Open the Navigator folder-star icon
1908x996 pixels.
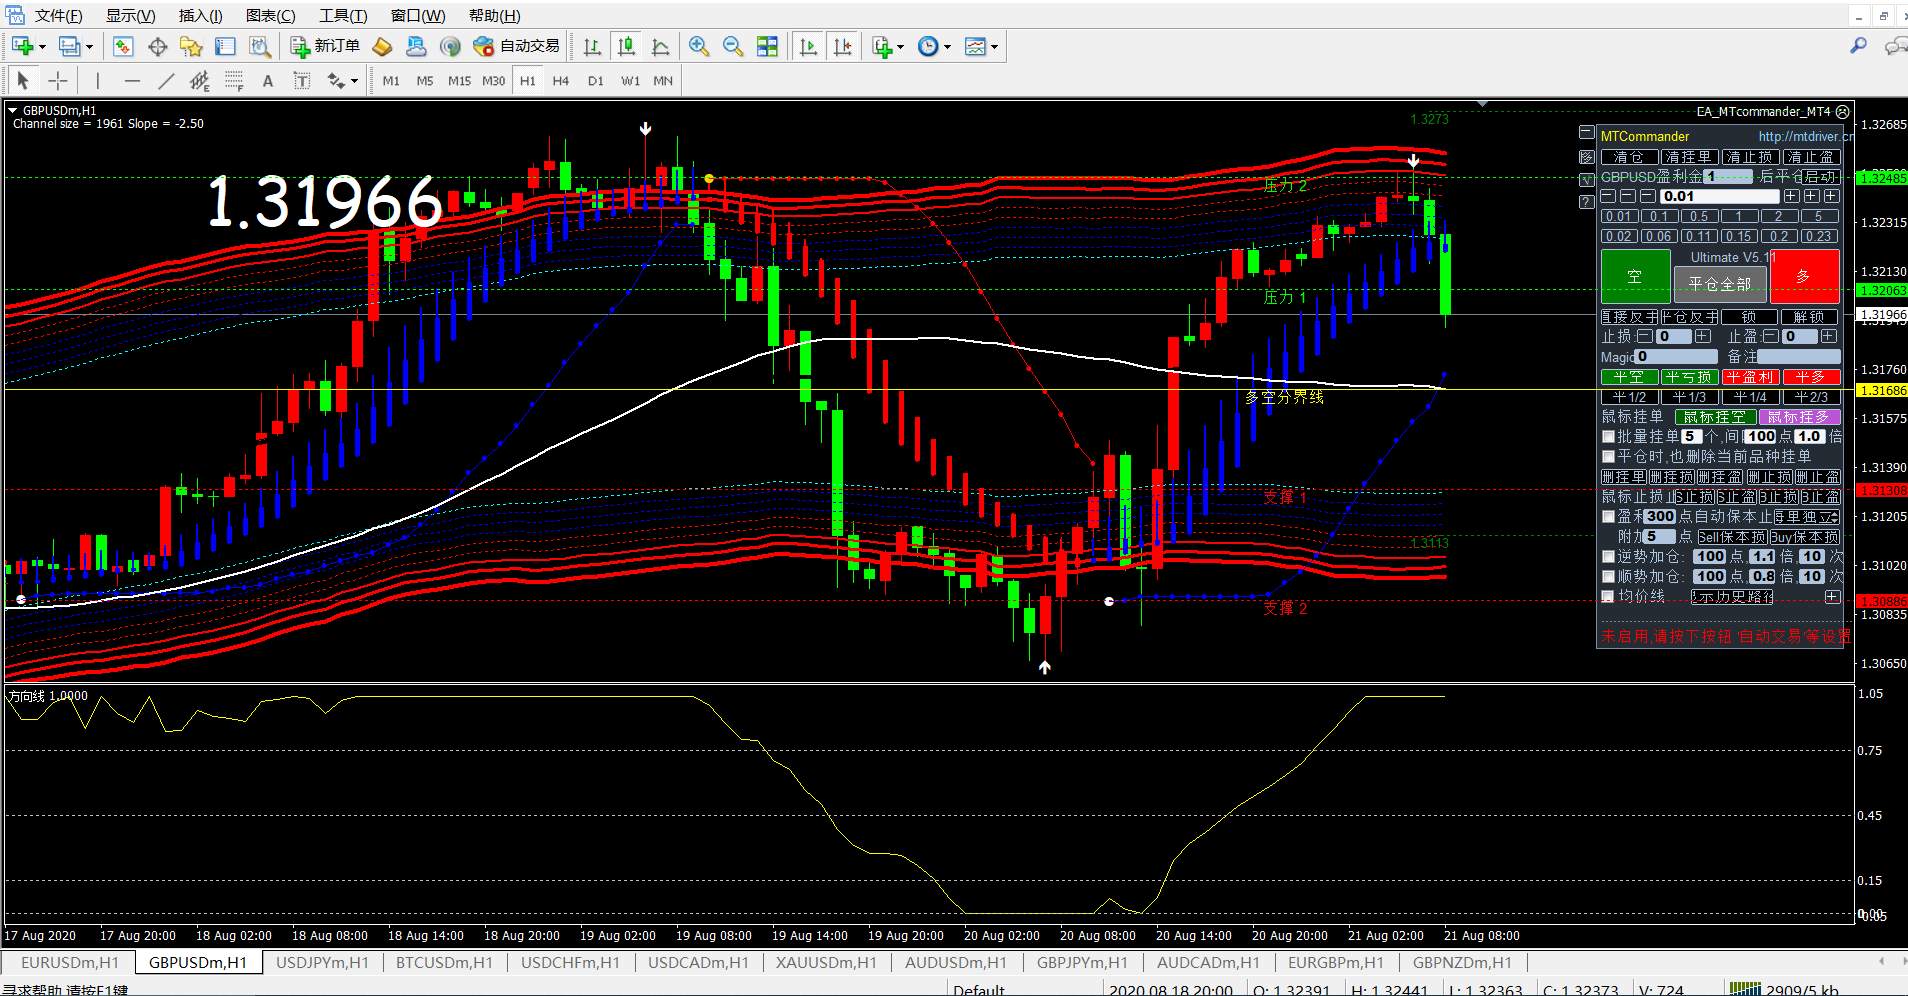coord(191,46)
